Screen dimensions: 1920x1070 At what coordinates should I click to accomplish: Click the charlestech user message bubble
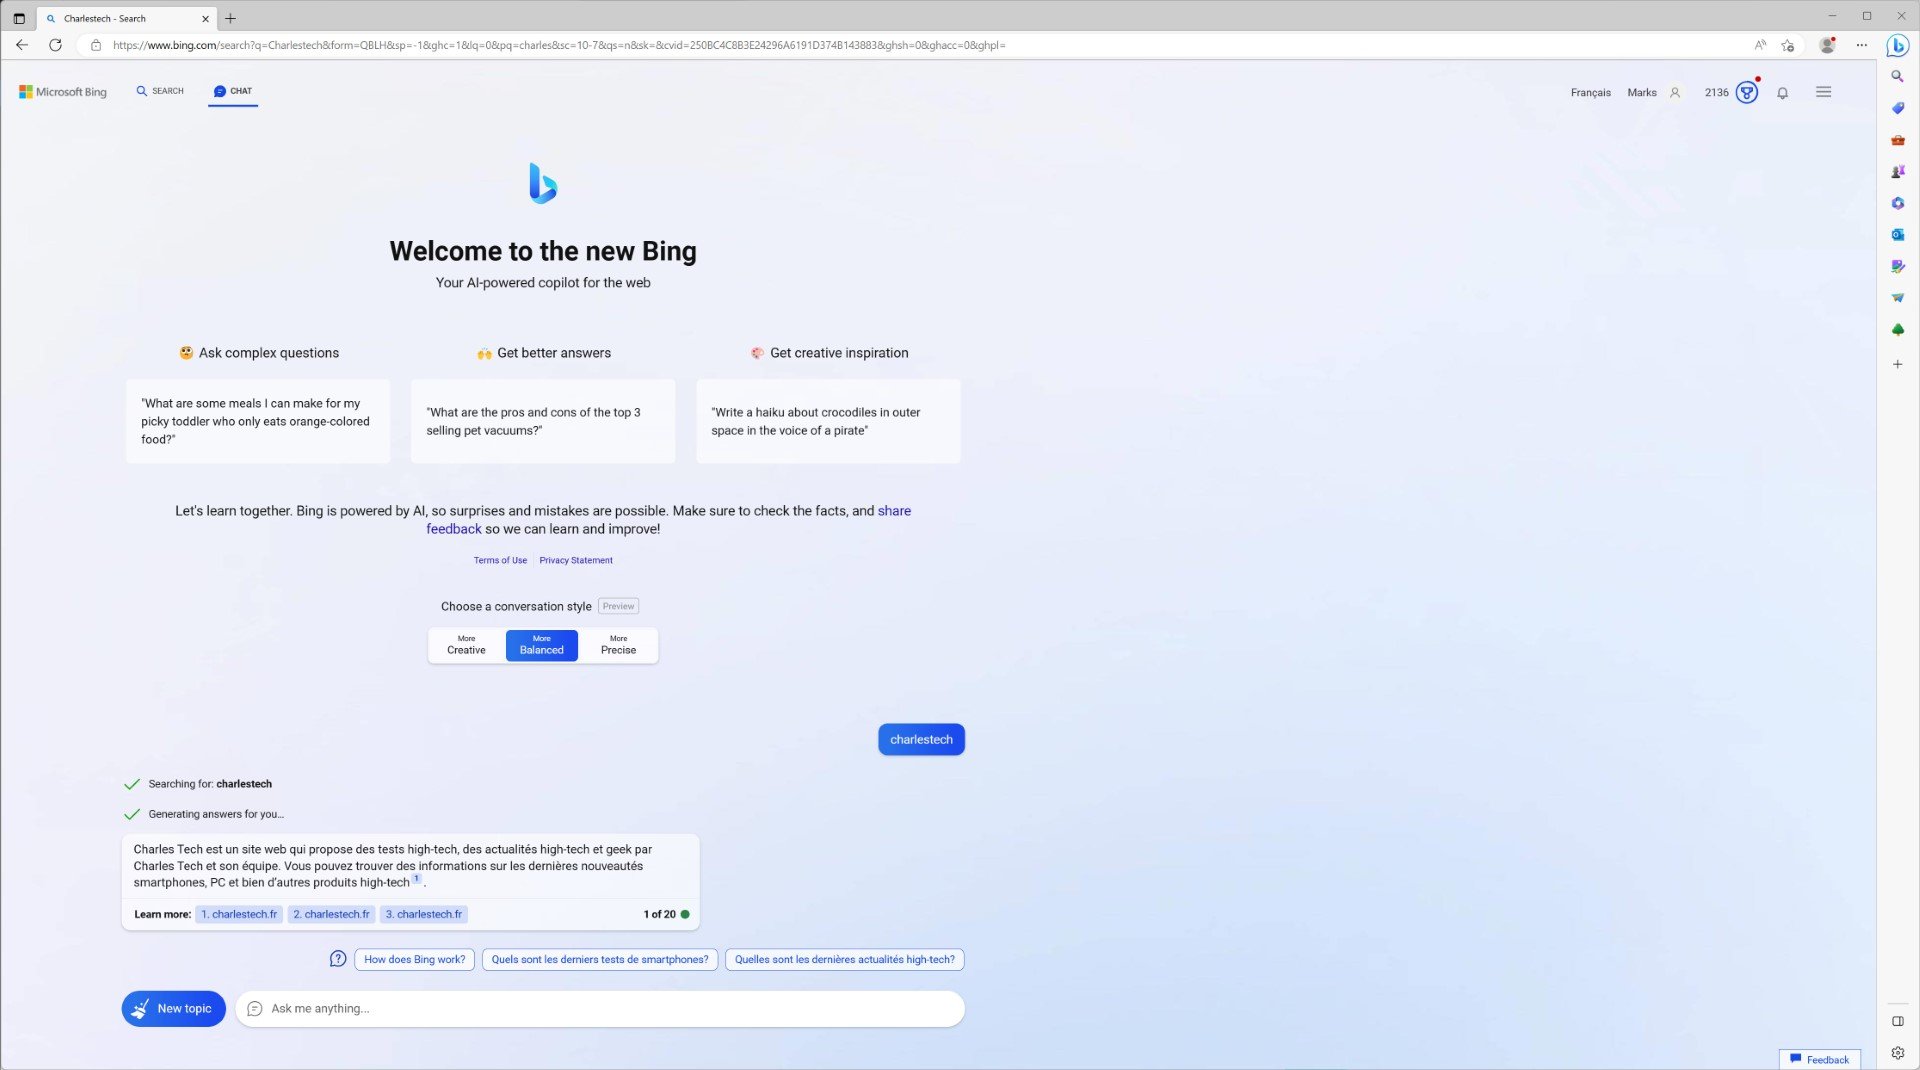click(921, 740)
